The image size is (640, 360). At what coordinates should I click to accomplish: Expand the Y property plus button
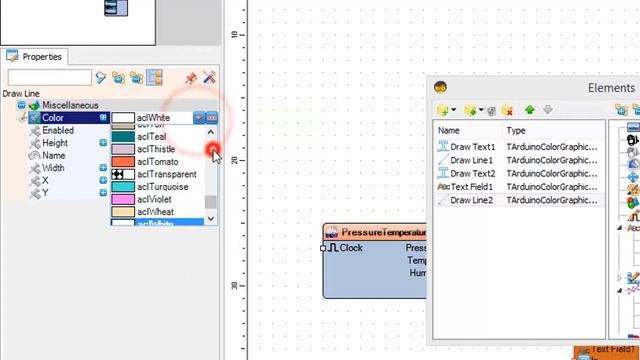tap(103, 193)
